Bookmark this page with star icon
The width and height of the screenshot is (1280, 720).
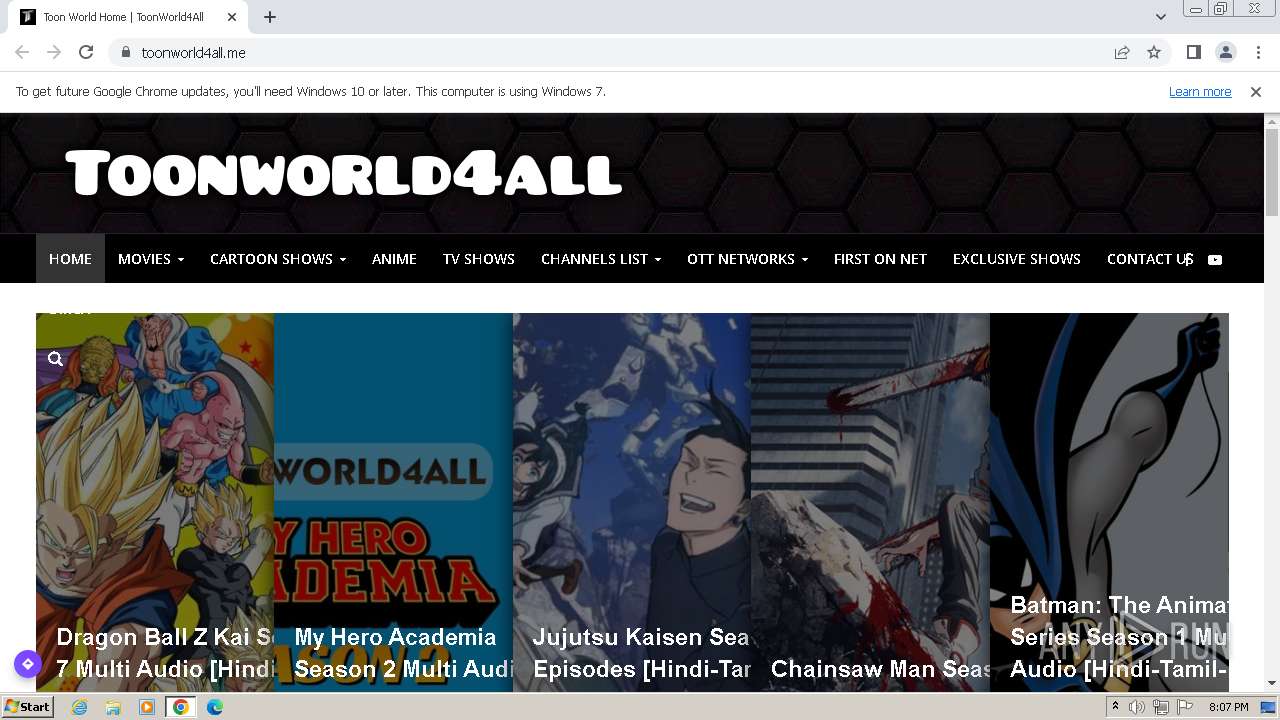(x=1154, y=52)
